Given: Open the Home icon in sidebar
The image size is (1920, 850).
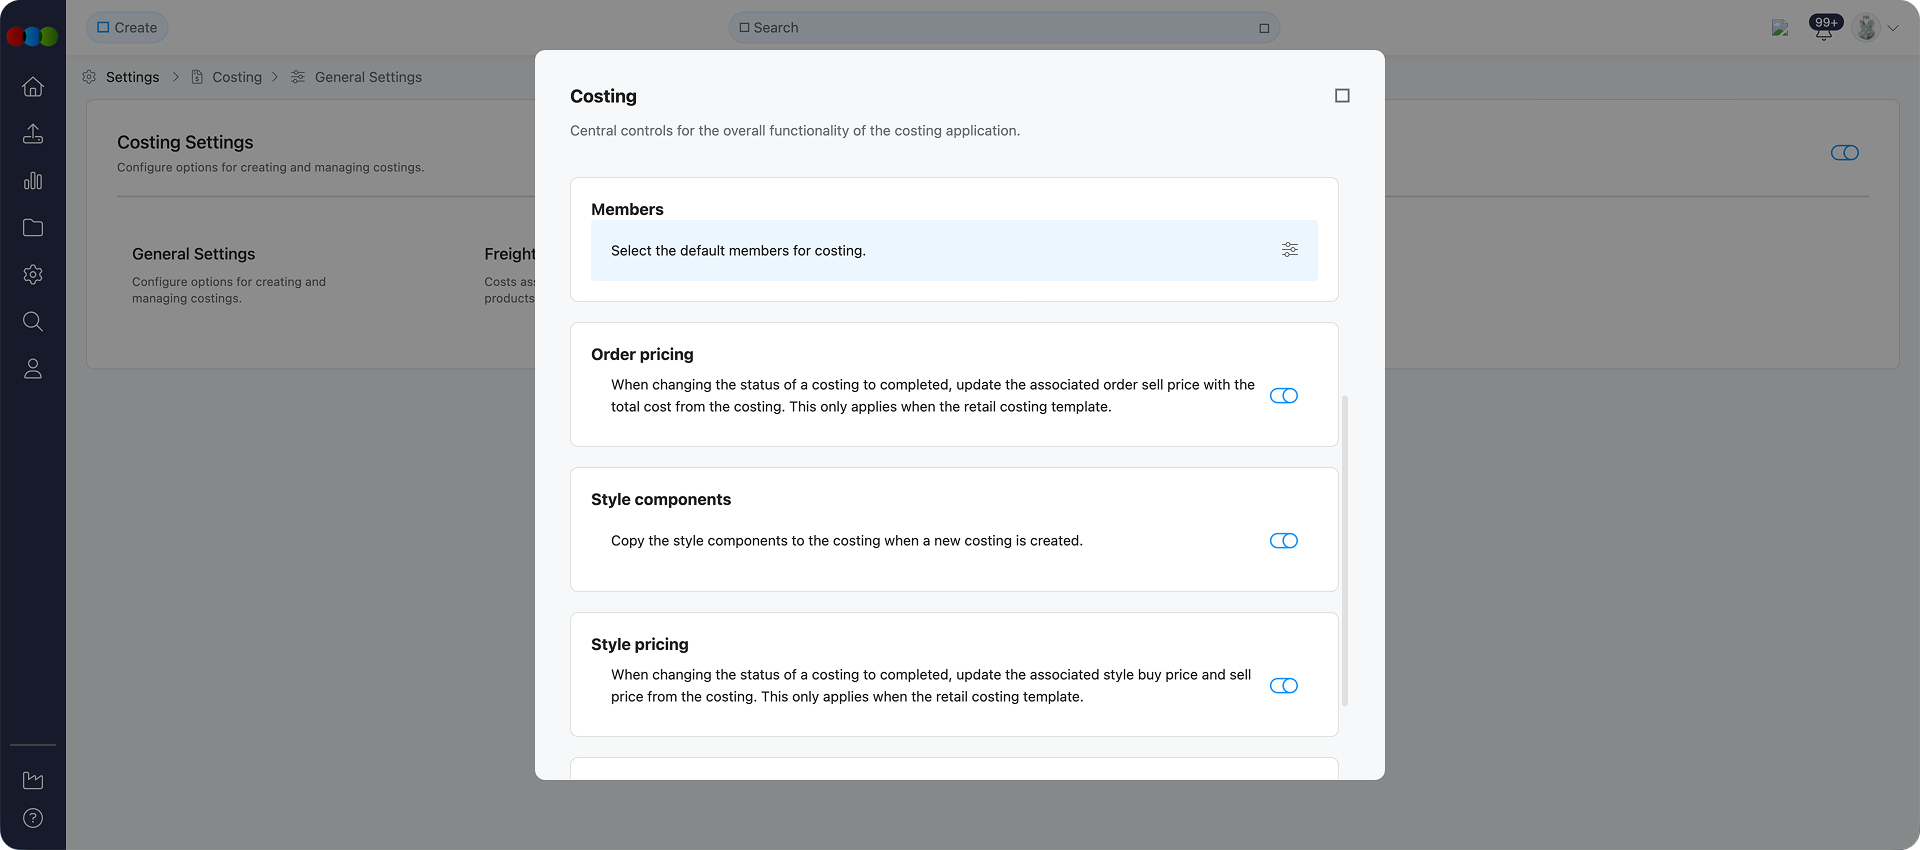Looking at the screenshot, I should click(33, 87).
